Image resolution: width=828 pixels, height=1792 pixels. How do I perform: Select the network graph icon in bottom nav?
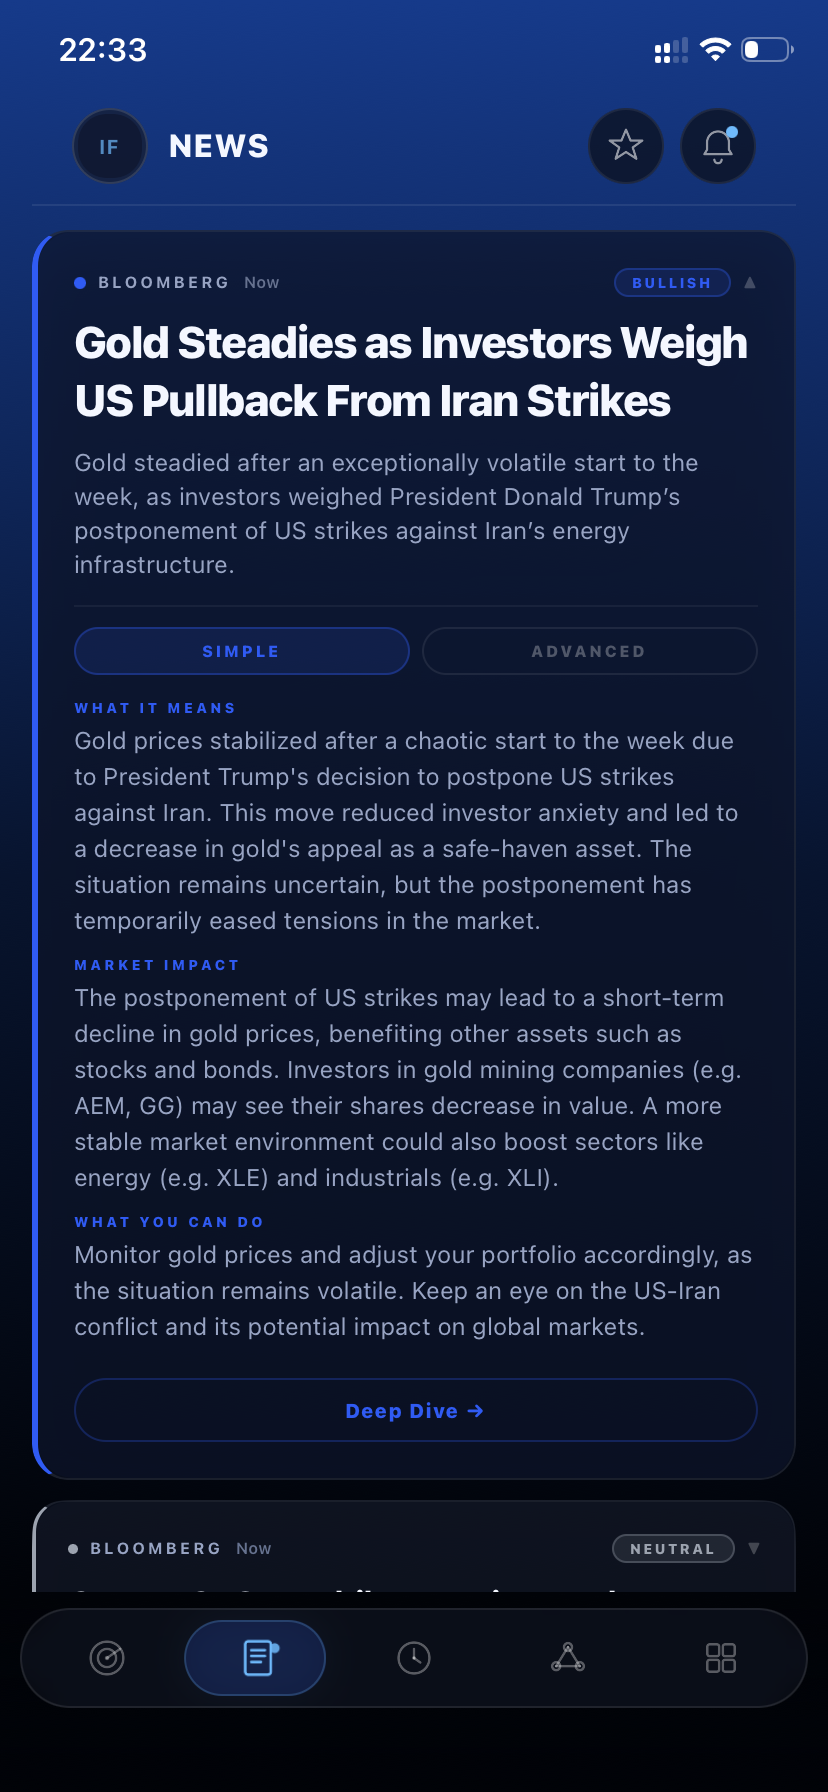pyautogui.click(x=568, y=1657)
